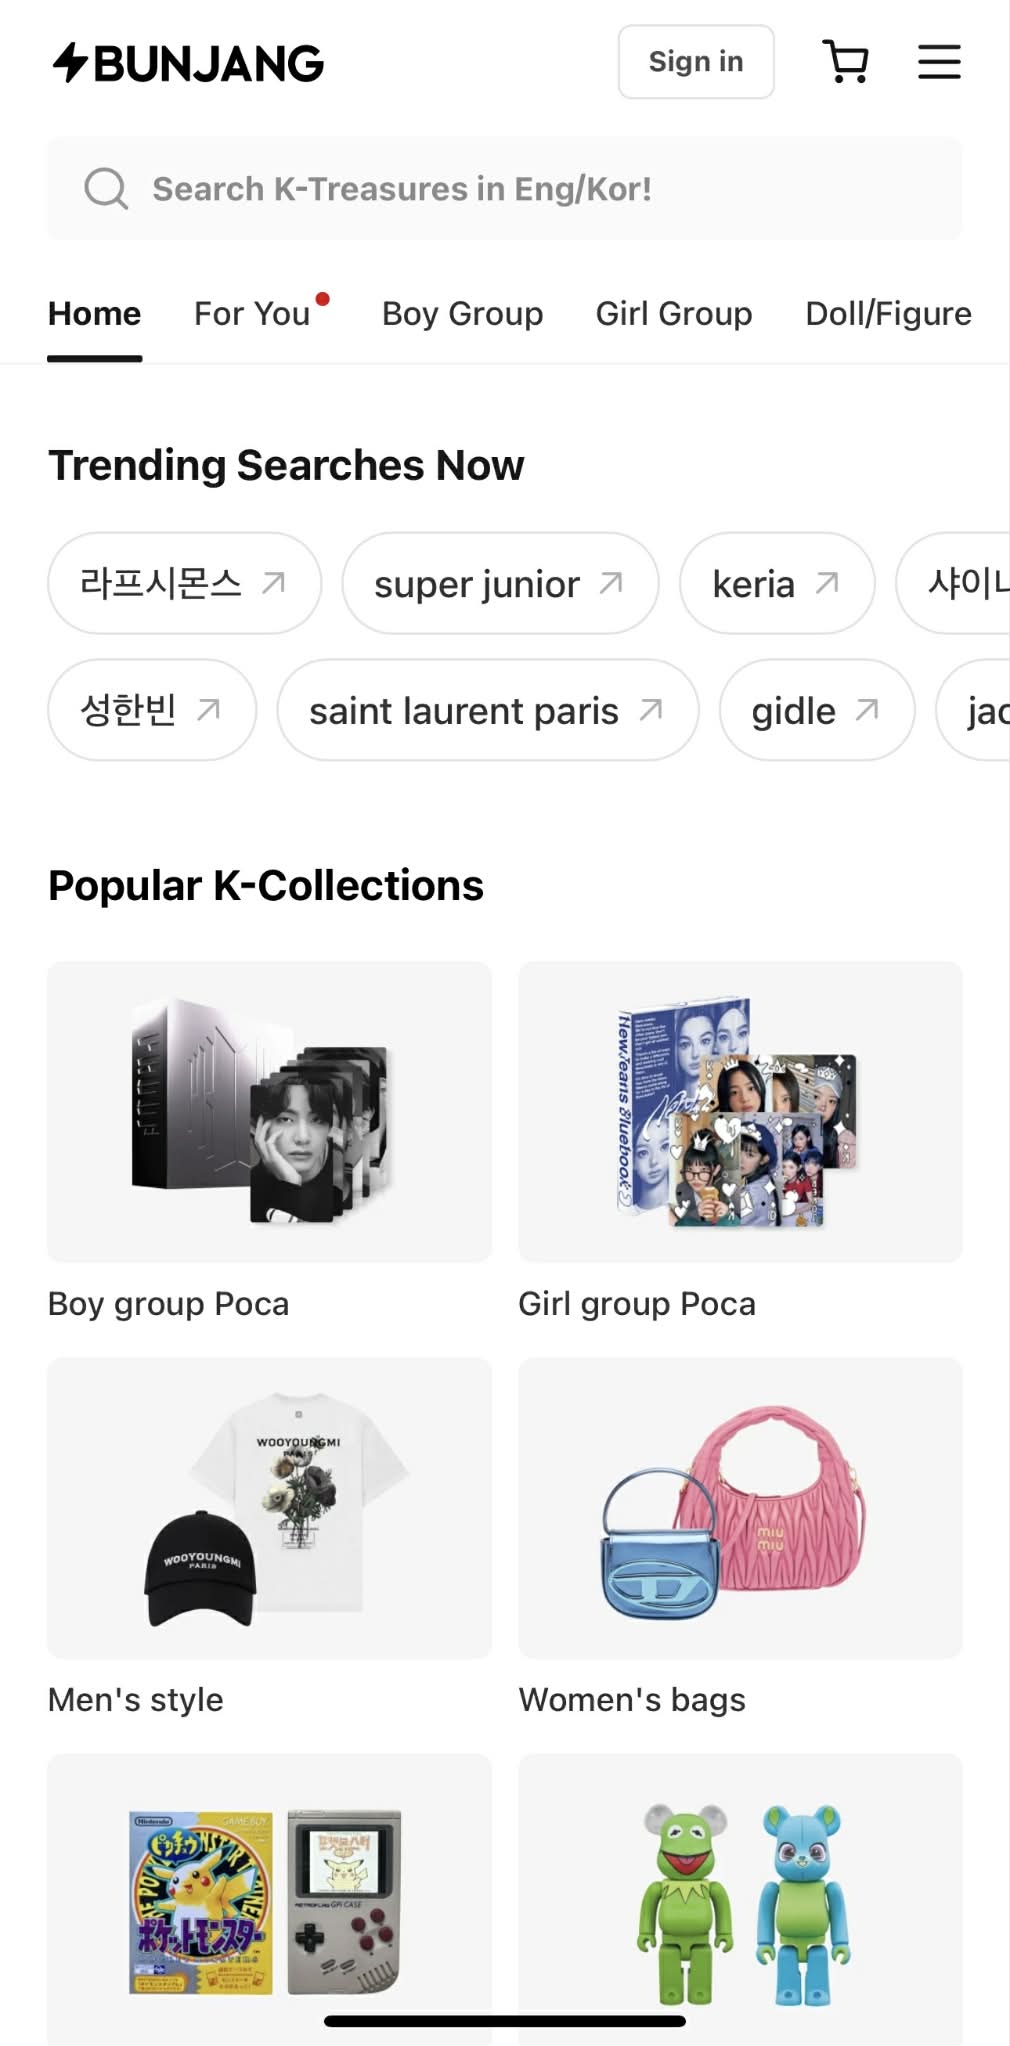Open the Boy Group tab

click(462, 314)
